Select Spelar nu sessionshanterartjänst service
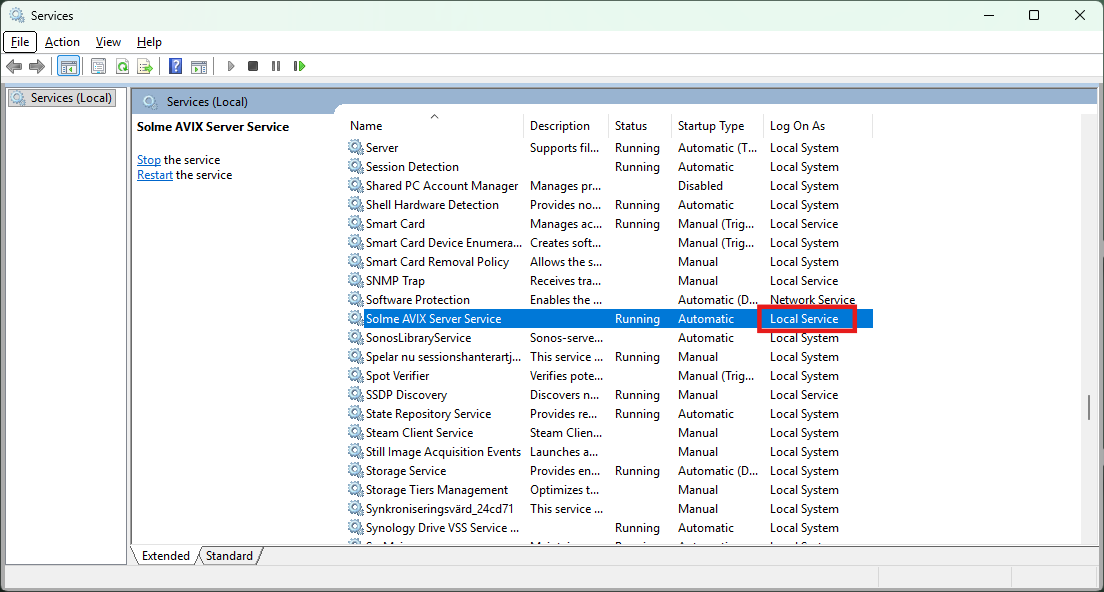 444,356
